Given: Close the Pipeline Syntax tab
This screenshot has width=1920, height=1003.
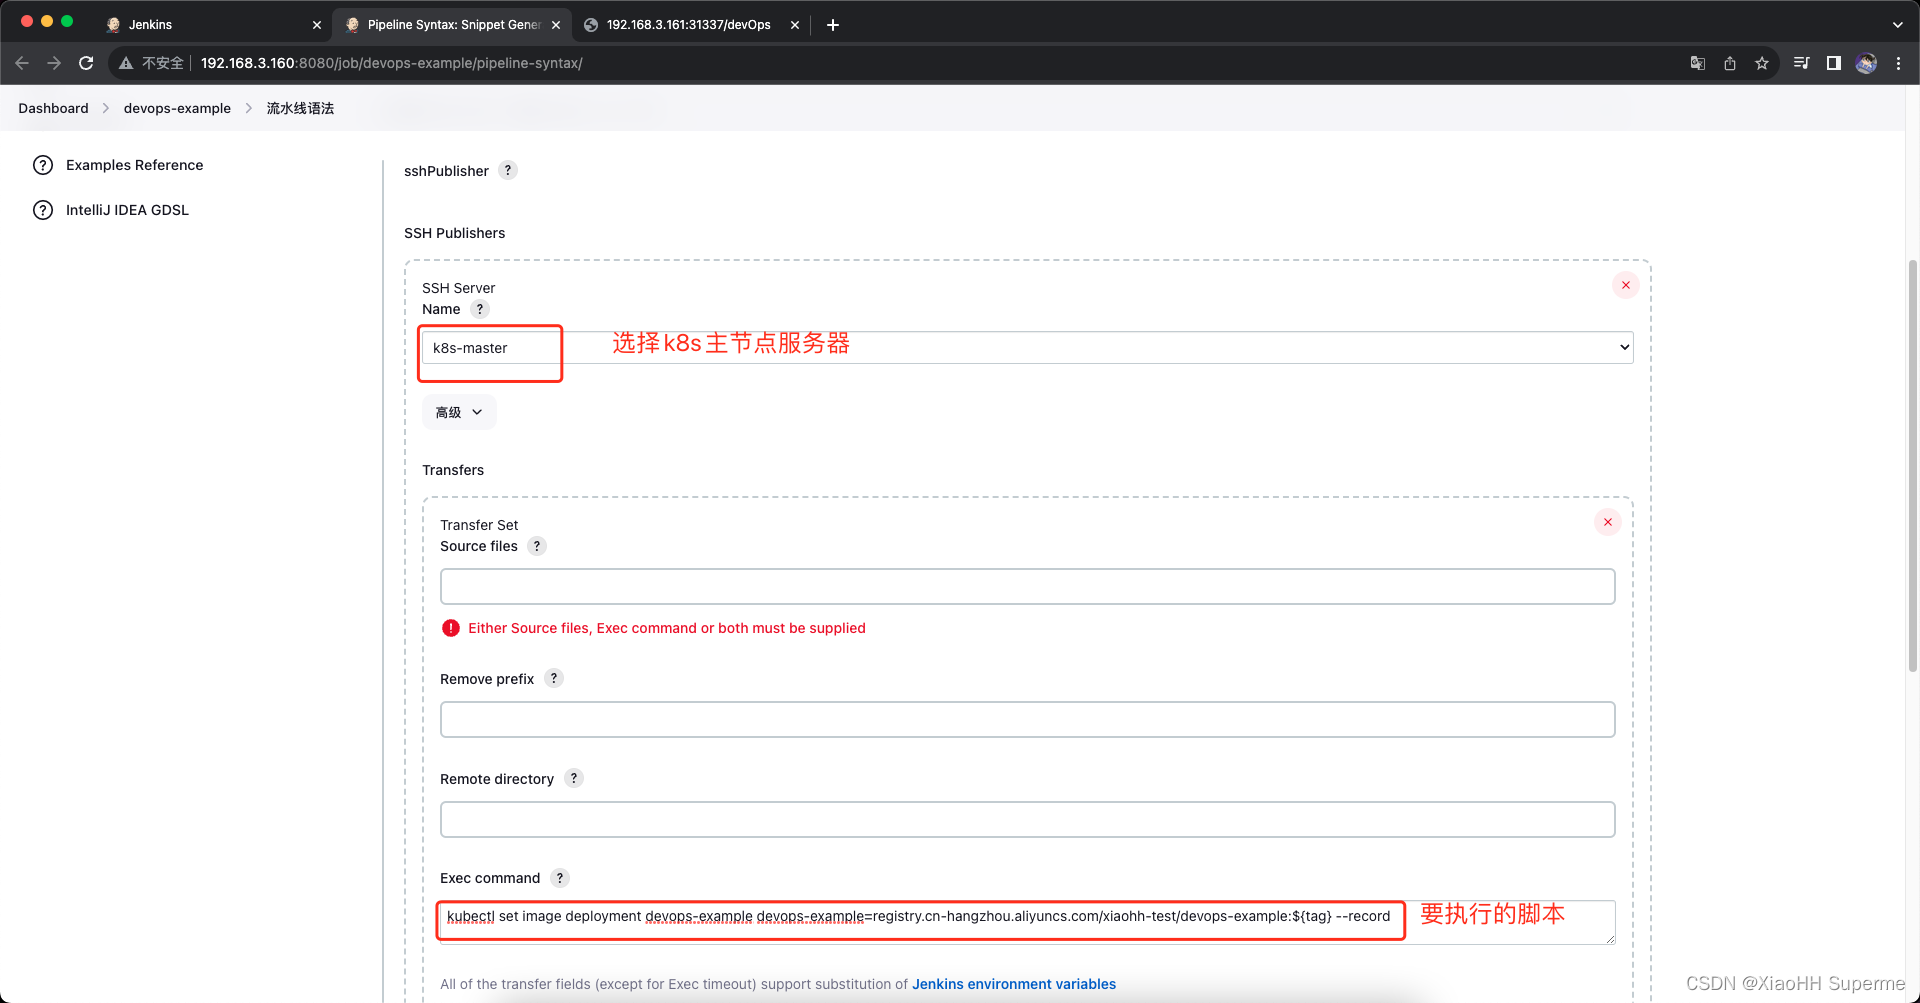Looking at the screenshot, I should 556,25.
